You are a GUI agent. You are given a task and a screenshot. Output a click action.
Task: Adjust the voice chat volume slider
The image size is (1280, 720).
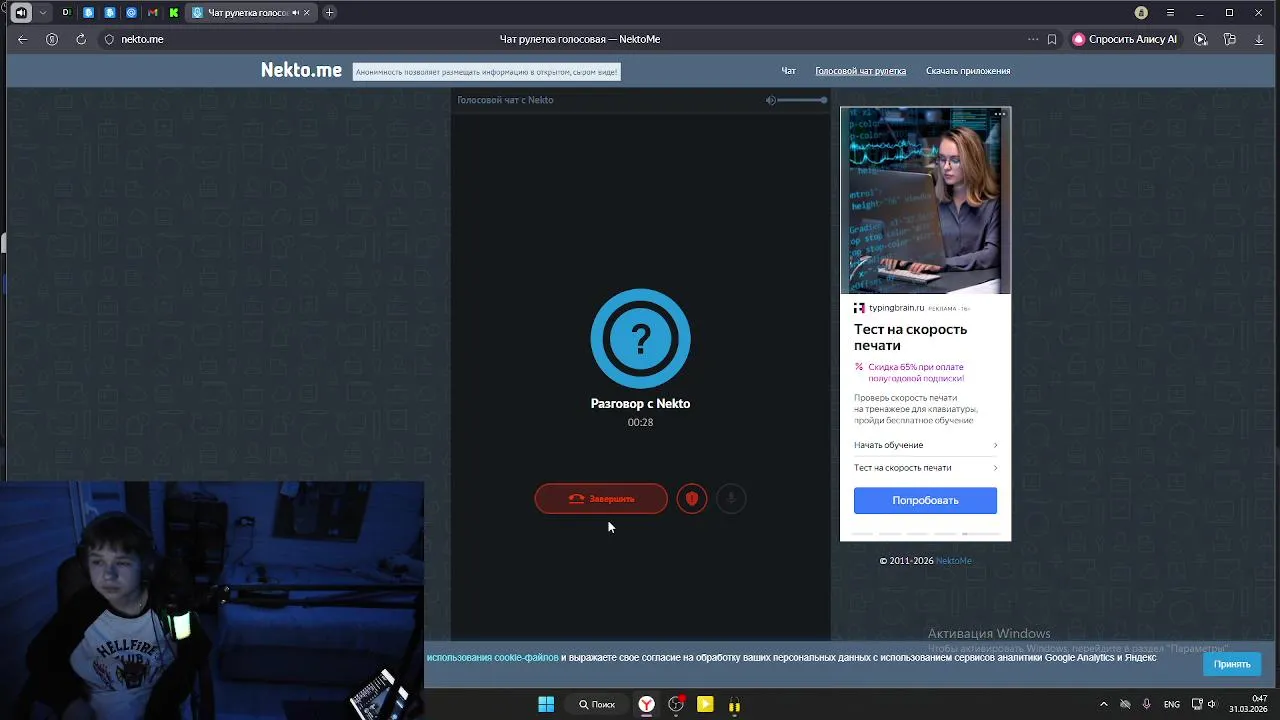click(x=802, y=100)
